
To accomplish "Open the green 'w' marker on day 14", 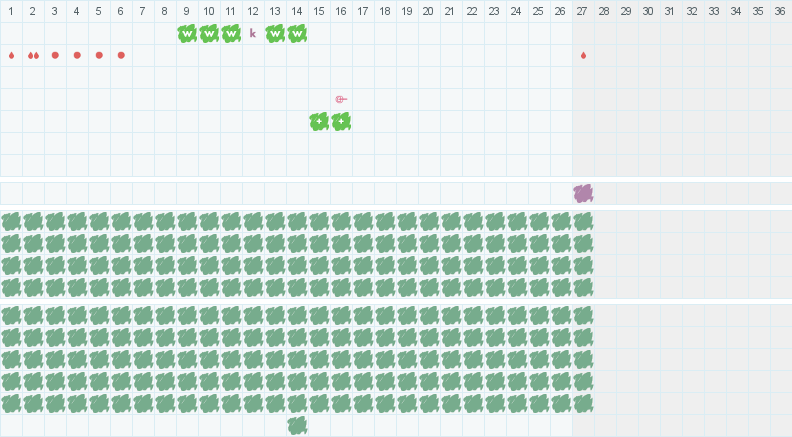I will pyautogui.click(x=297, y=33).
